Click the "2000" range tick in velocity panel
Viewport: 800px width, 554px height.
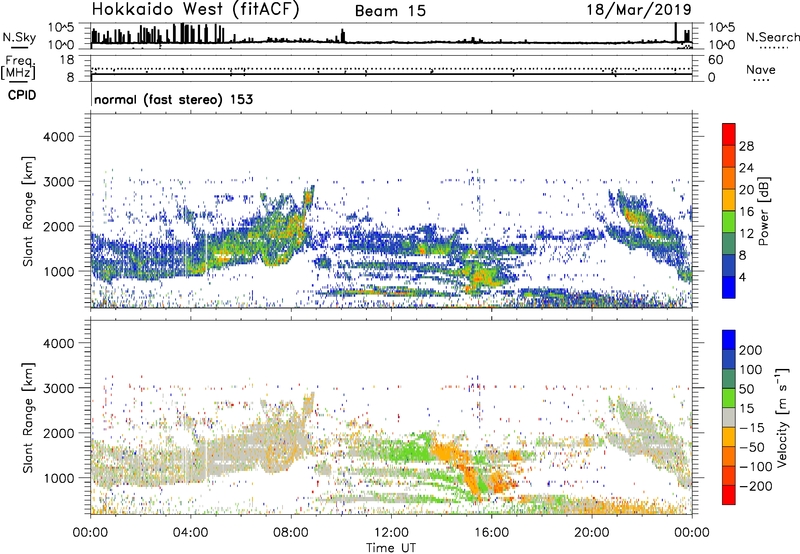tap(59, 433)
